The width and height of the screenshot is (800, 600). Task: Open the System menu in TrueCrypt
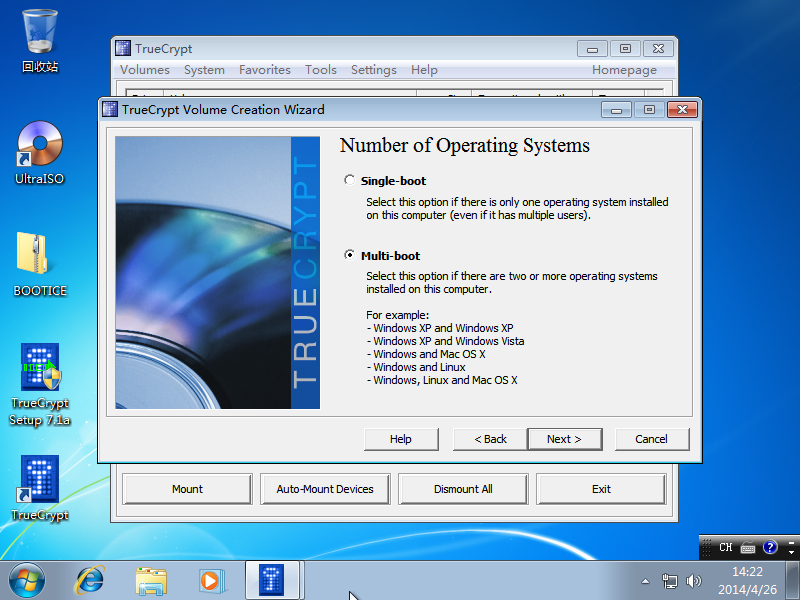(204, 70)
